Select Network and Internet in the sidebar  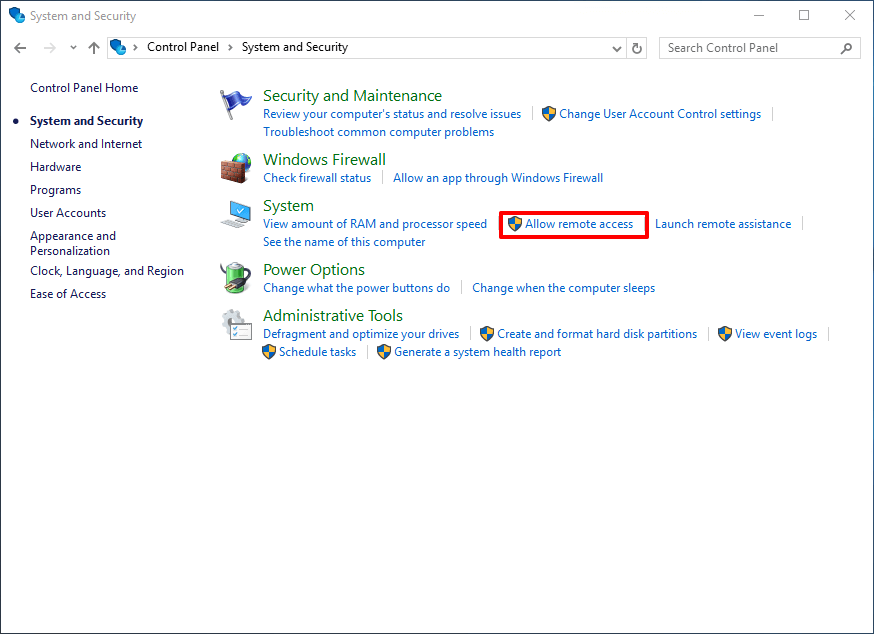click(x=86, y=143)
